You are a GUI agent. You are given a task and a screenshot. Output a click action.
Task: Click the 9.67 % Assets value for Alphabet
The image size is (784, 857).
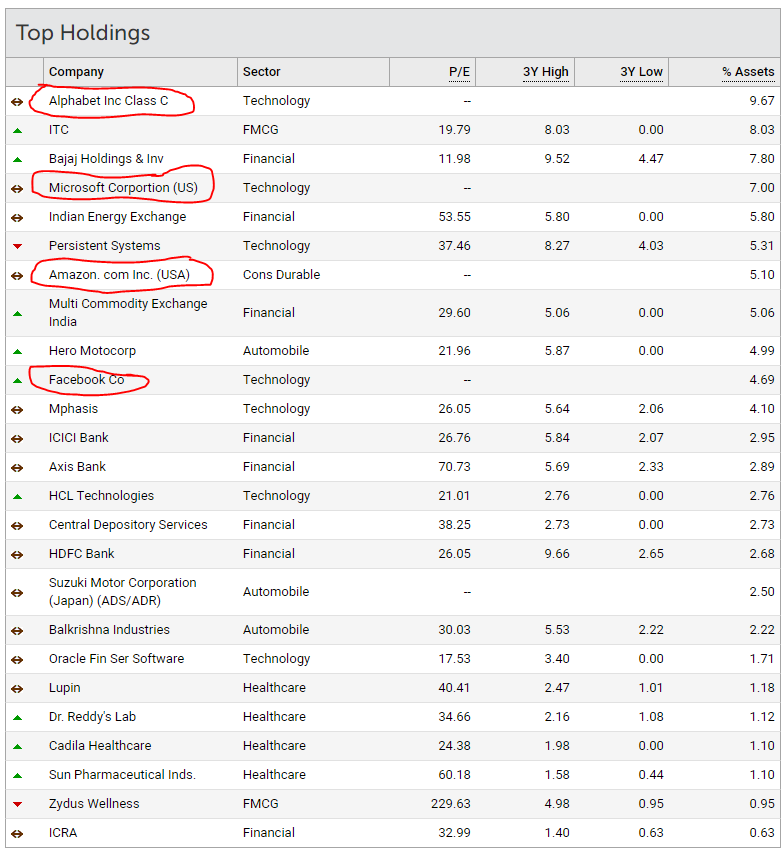point(762,101)
